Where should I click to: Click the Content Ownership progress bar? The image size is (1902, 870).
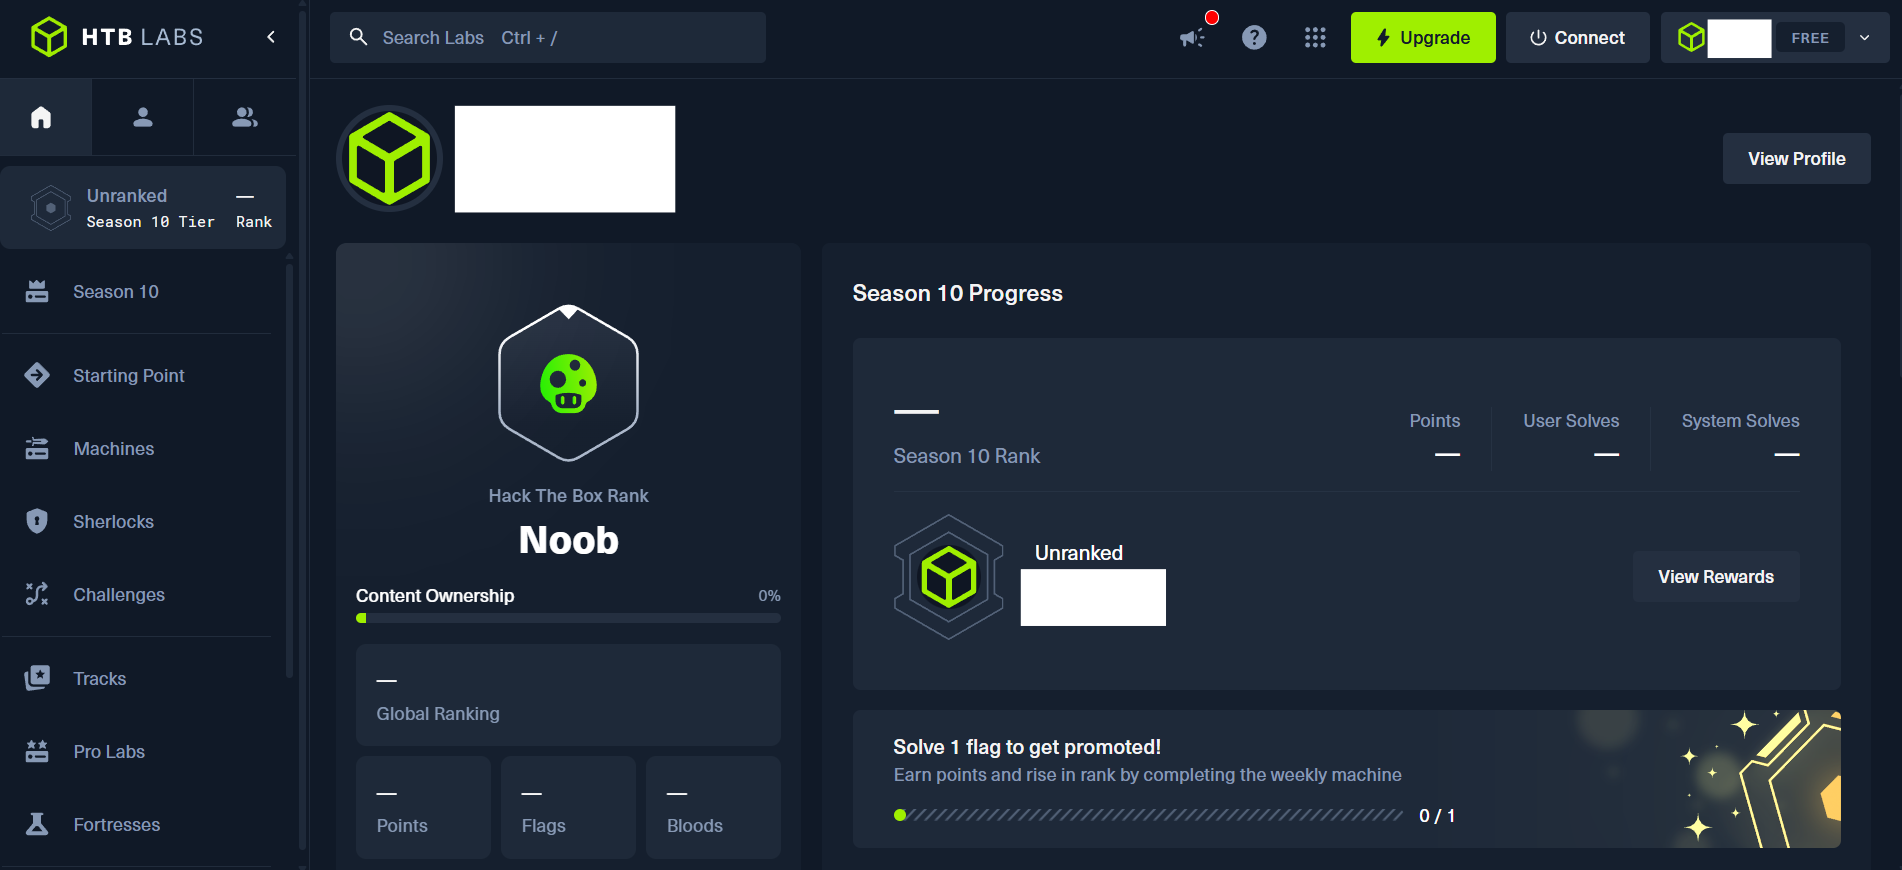pos(568,618)
